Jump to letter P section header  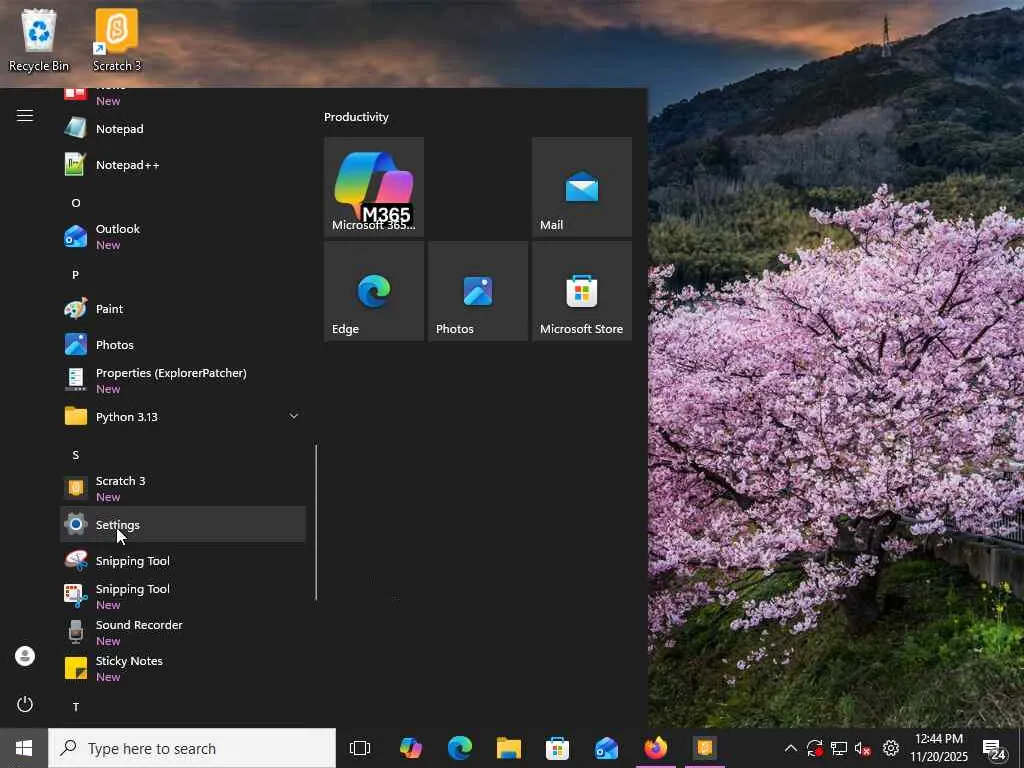pos(76,275)
